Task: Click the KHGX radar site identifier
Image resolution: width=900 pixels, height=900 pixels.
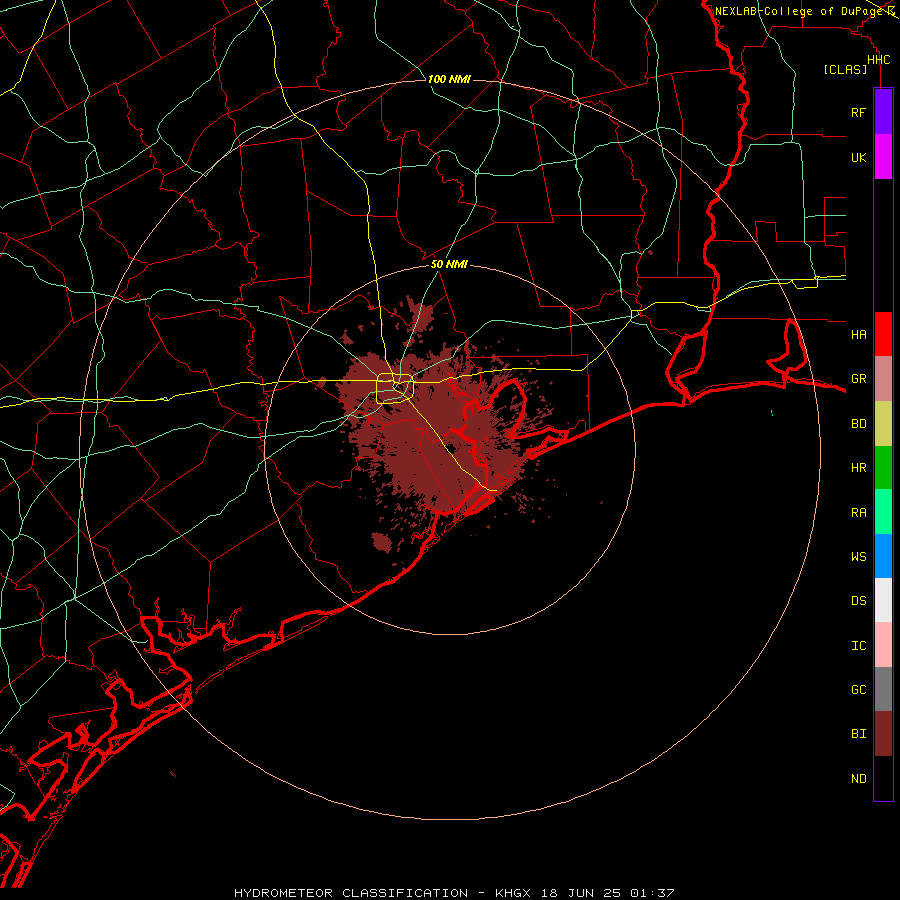Action: 513,893
